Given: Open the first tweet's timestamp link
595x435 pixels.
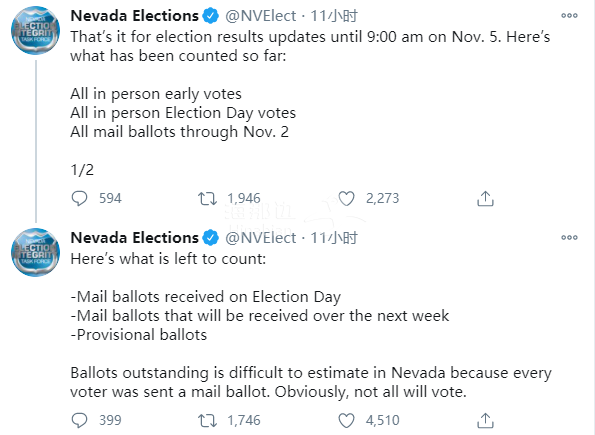Looking at the screenshot, I should tap(334, 16).
